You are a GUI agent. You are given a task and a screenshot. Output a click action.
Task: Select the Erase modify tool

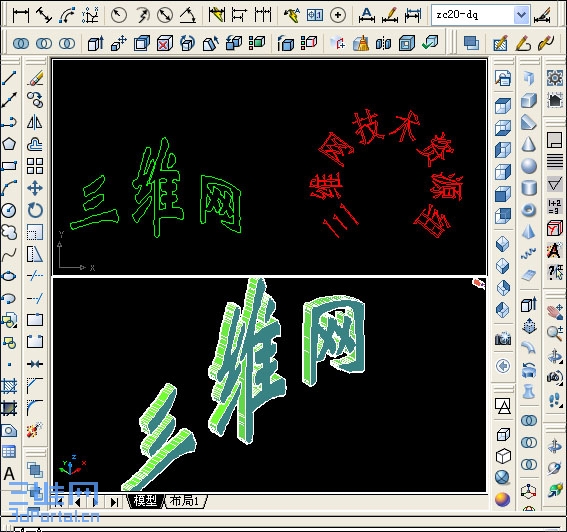[35, 78]
